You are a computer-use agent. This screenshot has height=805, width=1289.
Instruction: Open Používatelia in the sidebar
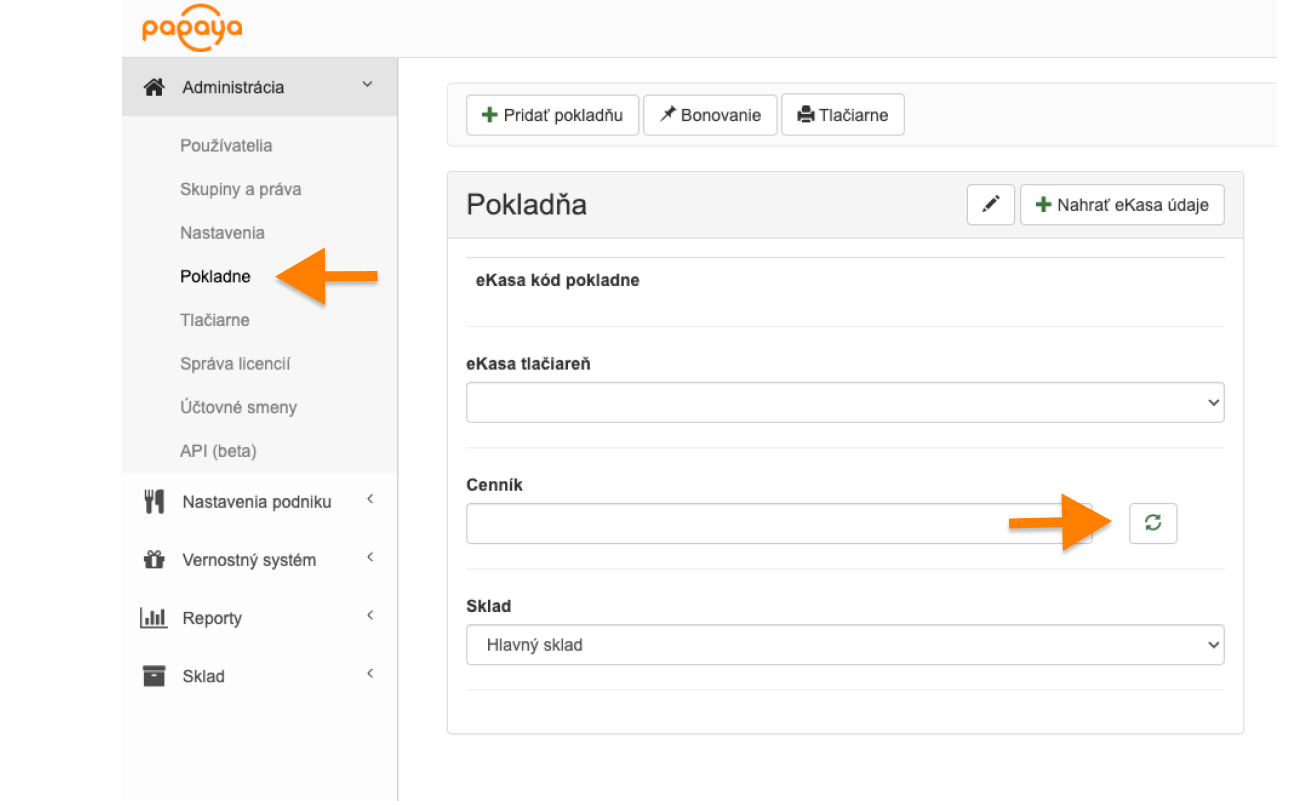point(226,146)
